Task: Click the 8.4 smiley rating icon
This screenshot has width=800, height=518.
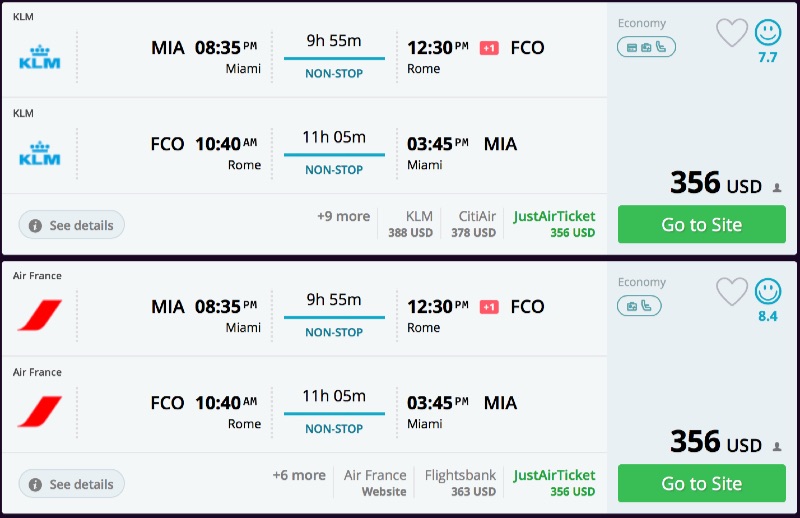Action: (768, 291)
